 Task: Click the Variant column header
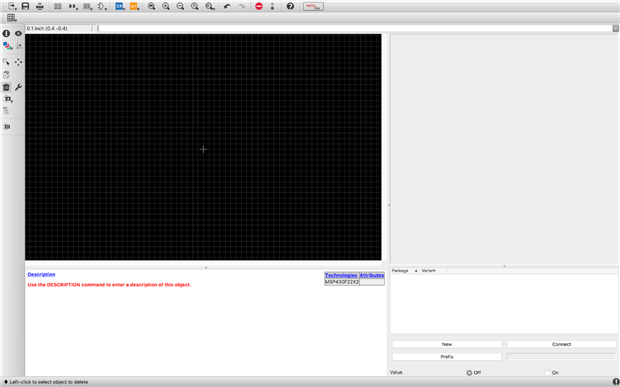pos(433,271)
